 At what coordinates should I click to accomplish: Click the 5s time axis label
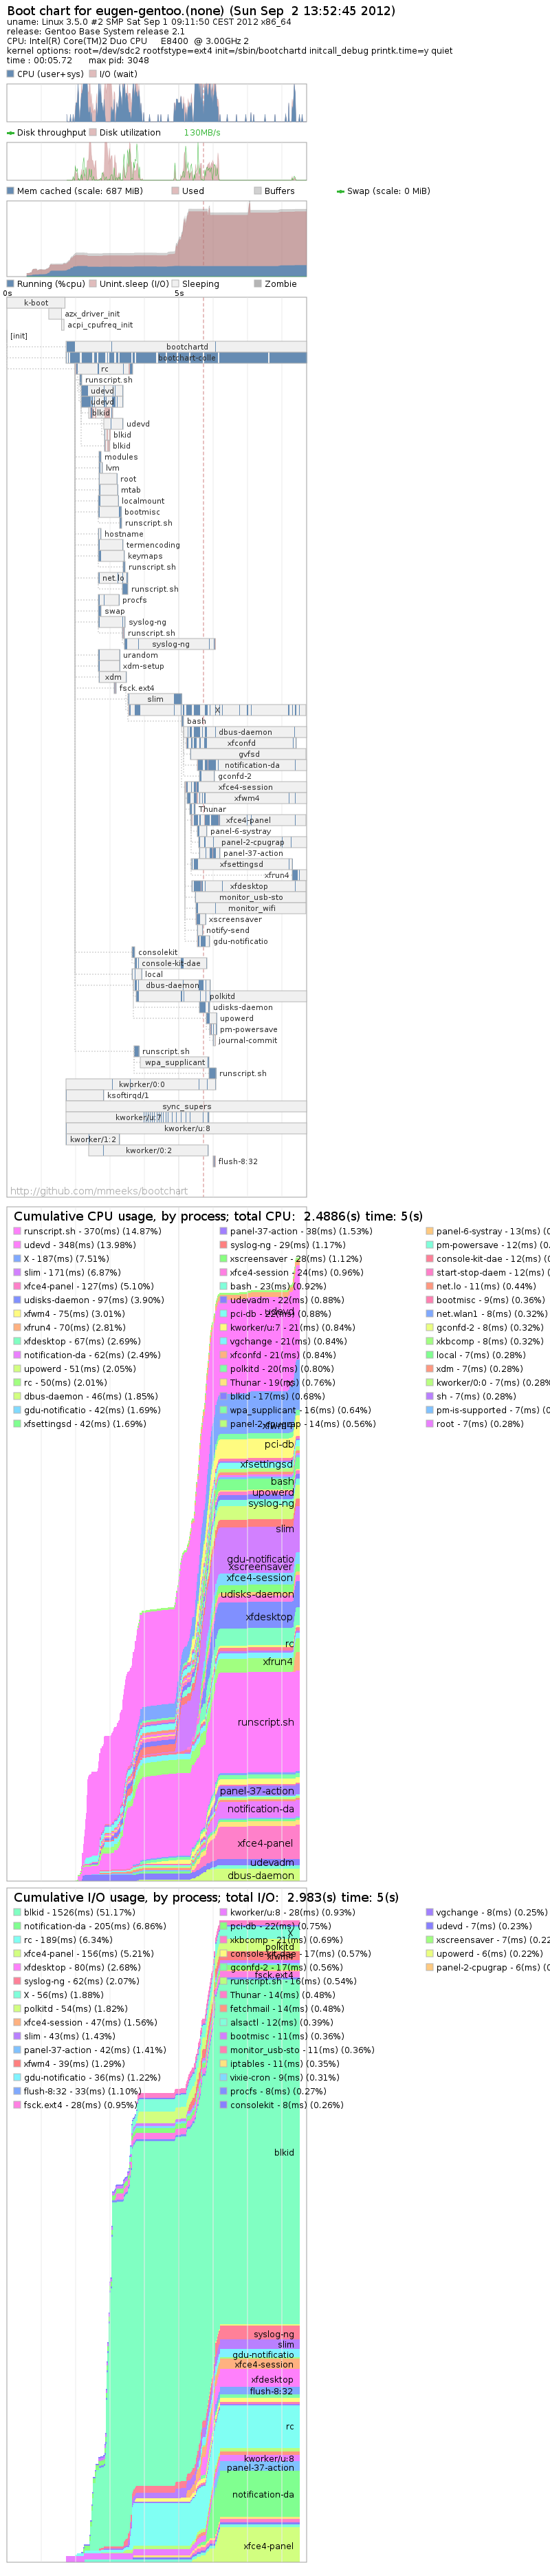pos(179,293)
